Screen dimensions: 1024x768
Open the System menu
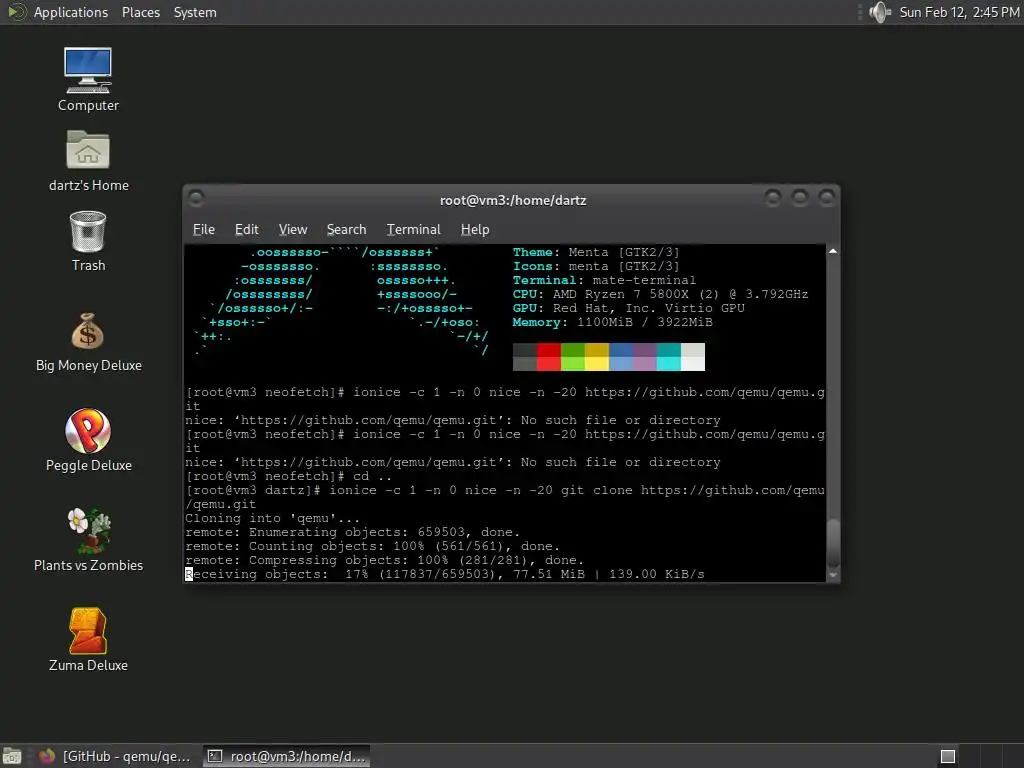pos(195,12)
